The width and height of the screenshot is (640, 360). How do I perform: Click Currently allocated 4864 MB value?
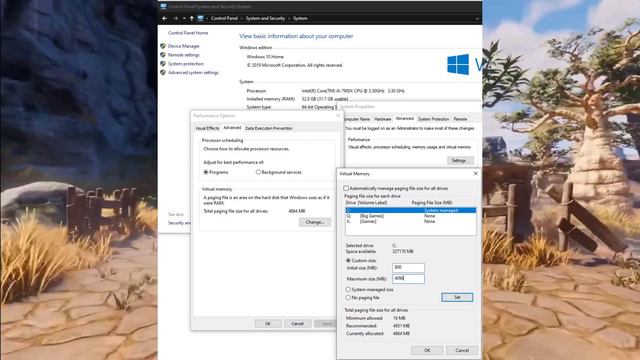(x=401, y=333)
